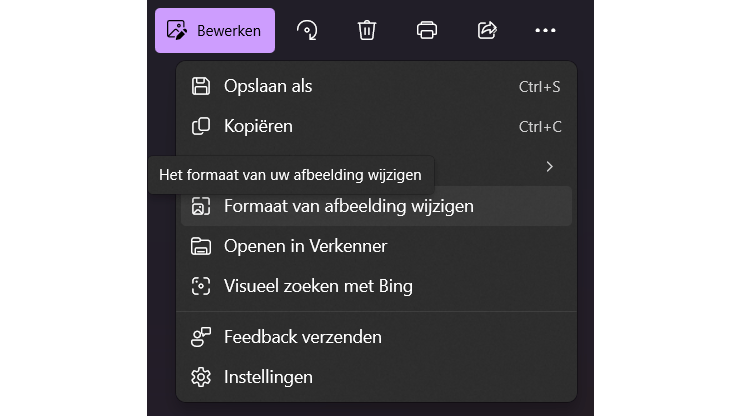Click the feedback icon beside Feedback verzenden
The image size is (740, 416).
pyautogui.click(x=201, y=337)
